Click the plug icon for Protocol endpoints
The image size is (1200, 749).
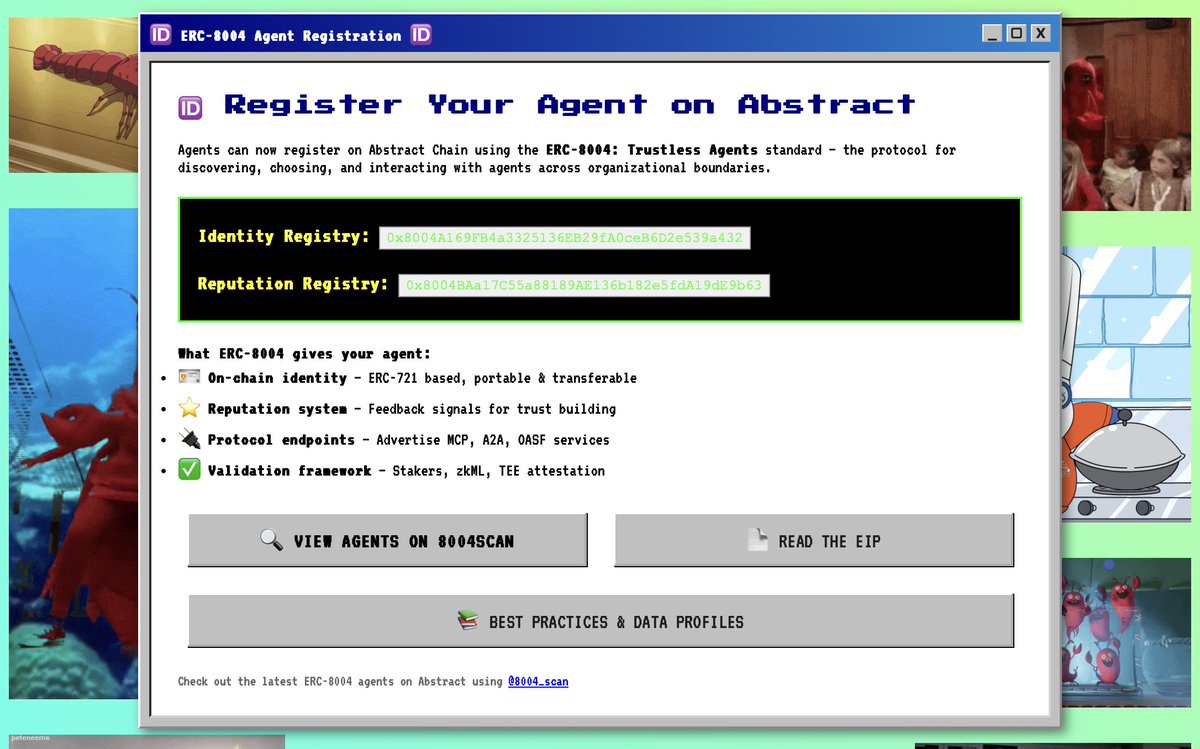(x=189, y=439)
